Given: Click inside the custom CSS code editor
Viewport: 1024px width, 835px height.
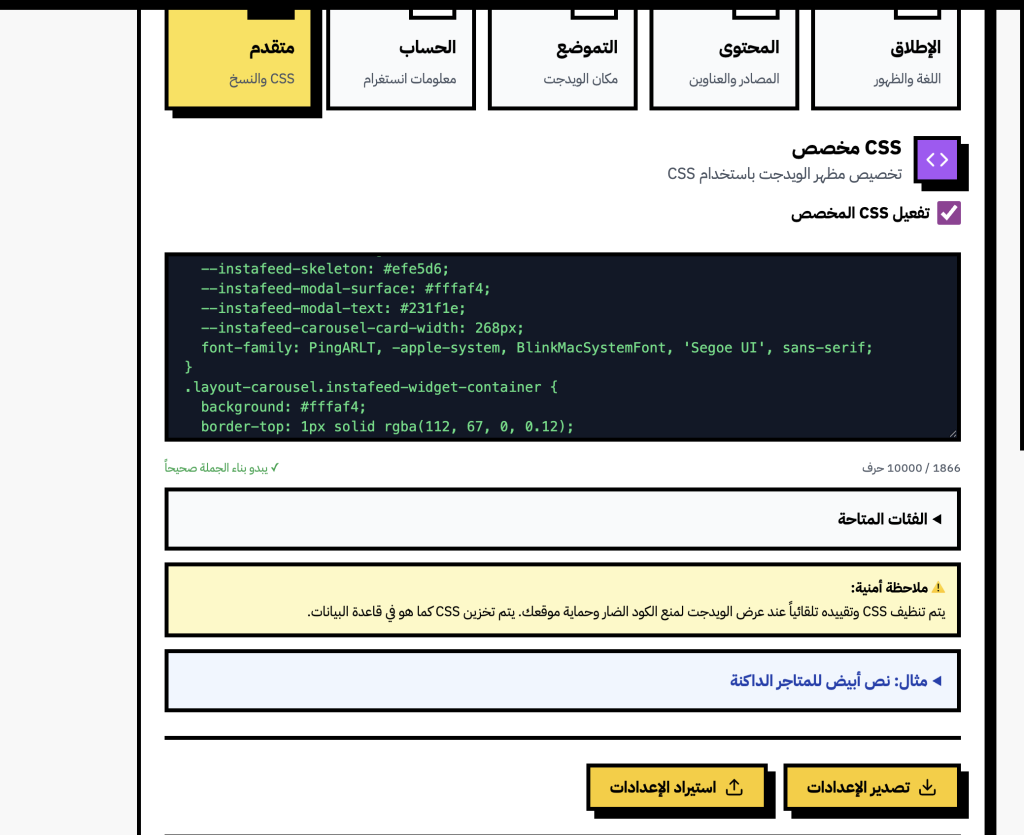Looking at the screenshot, I should [562, 347].
